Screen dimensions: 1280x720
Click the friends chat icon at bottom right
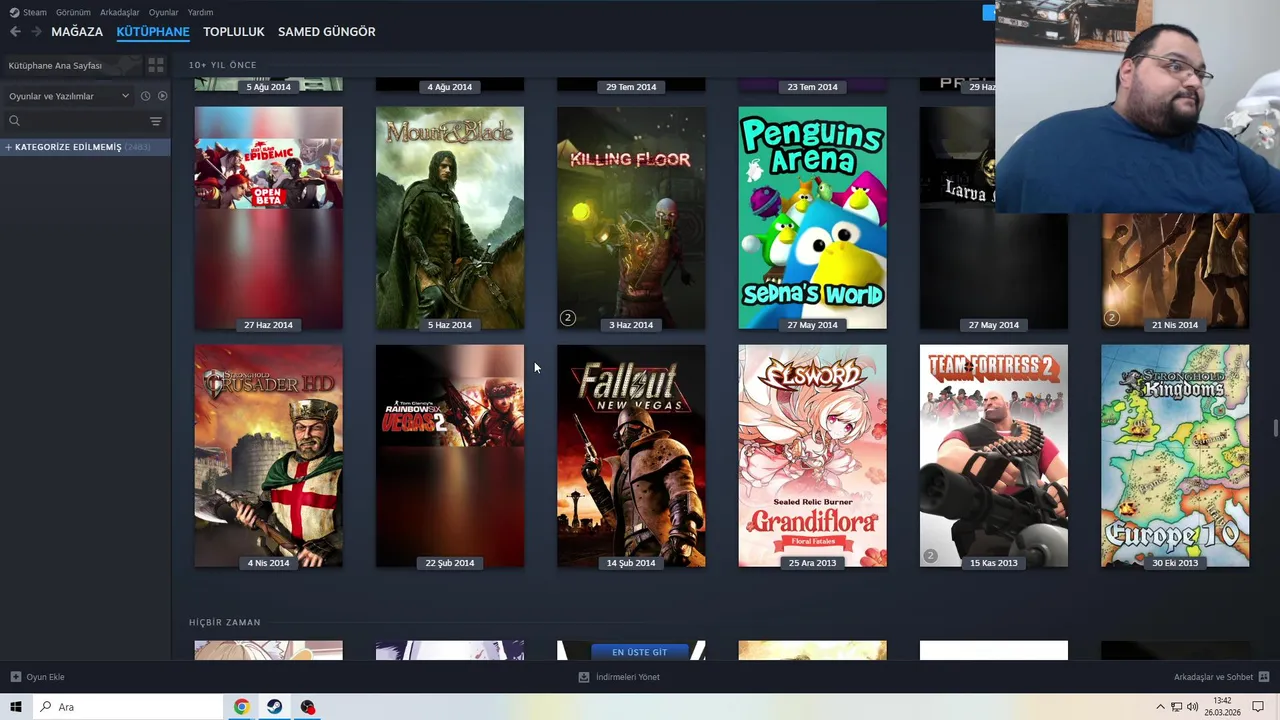coord(1264,677)
